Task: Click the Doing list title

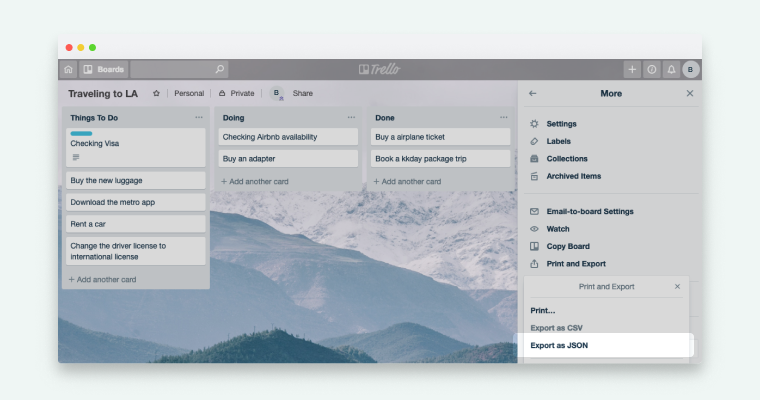Action: [x=233, y=118]
